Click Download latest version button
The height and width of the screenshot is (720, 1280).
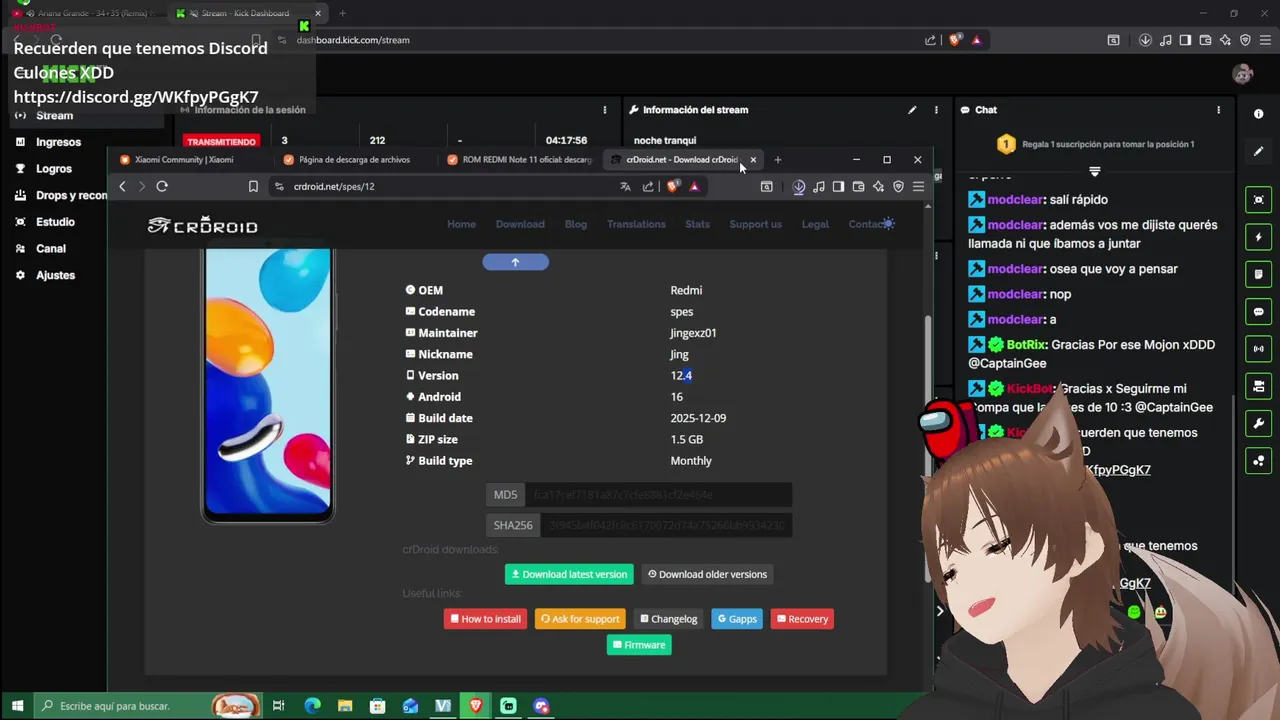click(x=570, y=574)
